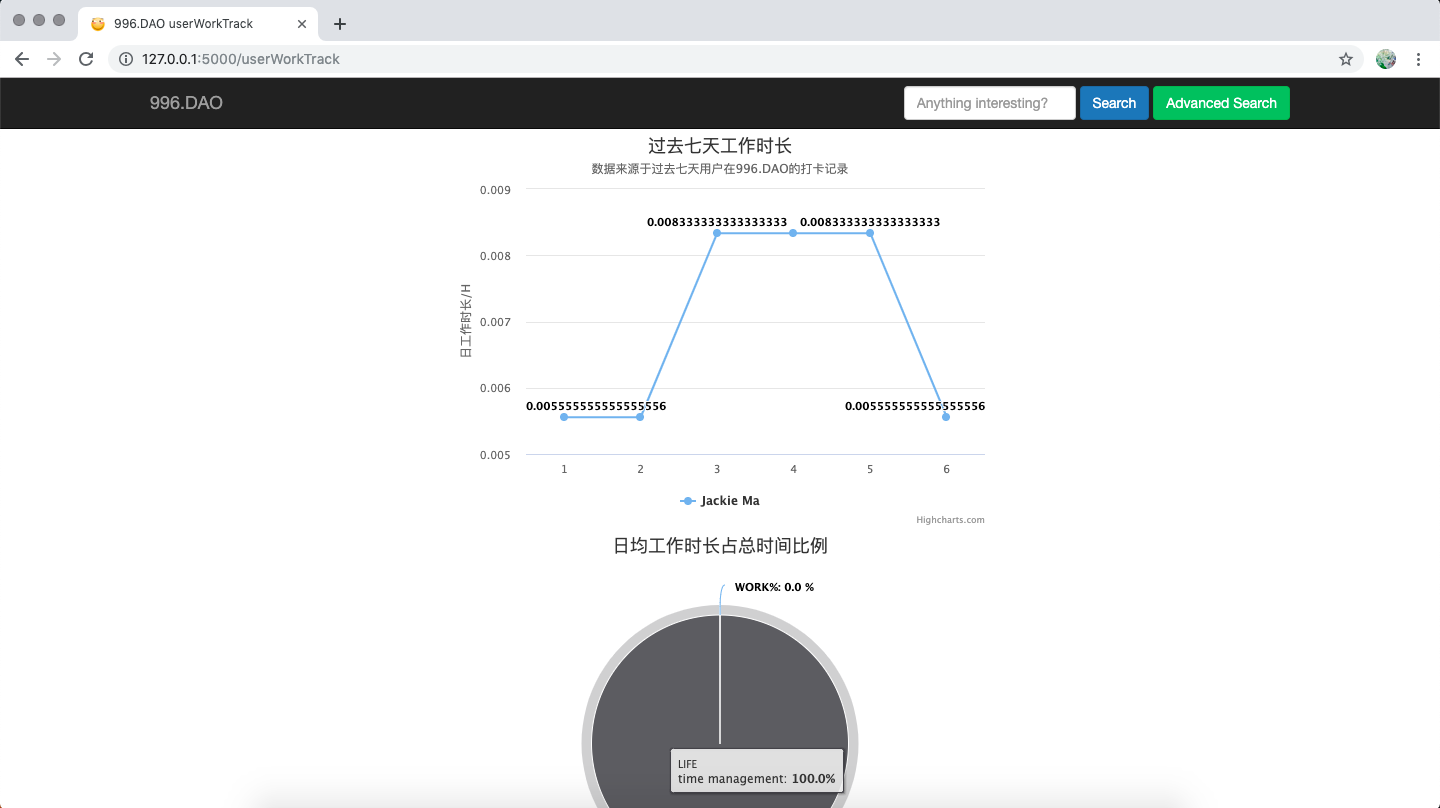Screen dimensions: 1440x808
Task: Click the subtitle about 996.DAO打卡记录
Action: coord(720,169)
